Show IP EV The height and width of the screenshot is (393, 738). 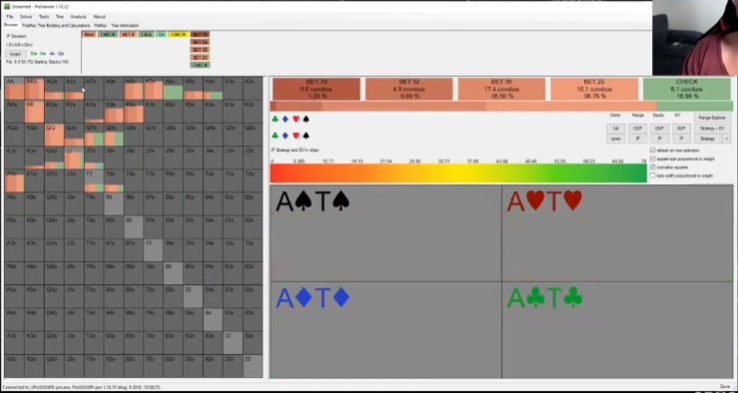tap(681, 139)
